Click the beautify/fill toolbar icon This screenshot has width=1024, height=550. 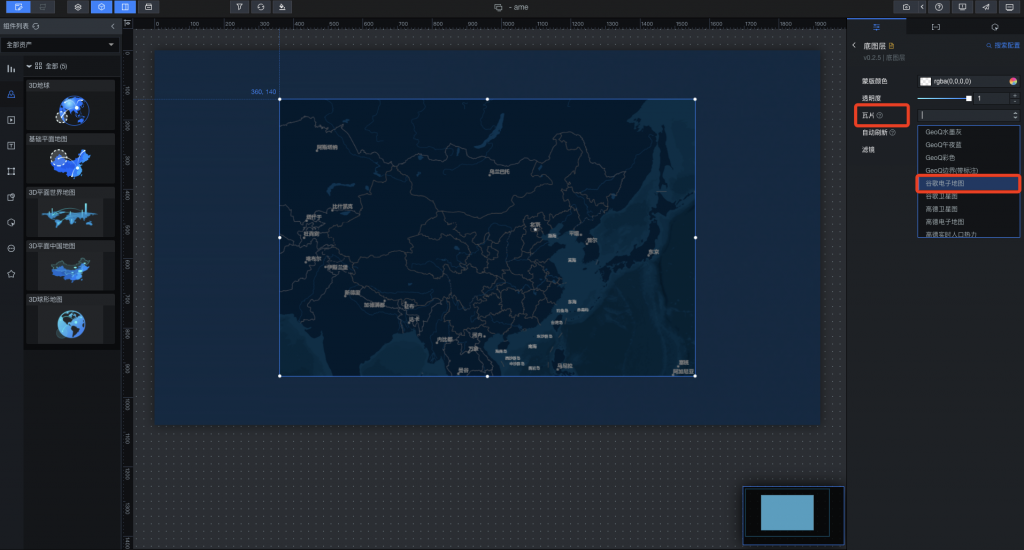(282, 7)
